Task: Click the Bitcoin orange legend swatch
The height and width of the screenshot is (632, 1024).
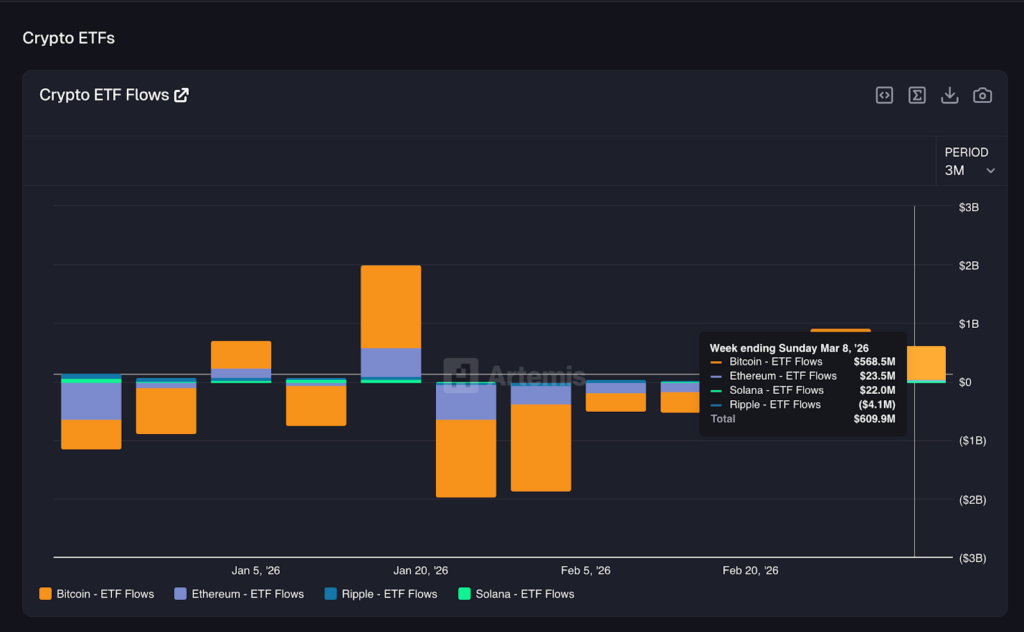Action: click(45, 594)
